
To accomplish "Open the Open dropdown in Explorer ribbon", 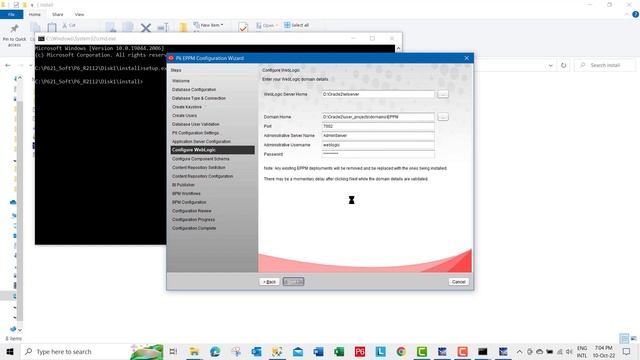I will [267, 25].
